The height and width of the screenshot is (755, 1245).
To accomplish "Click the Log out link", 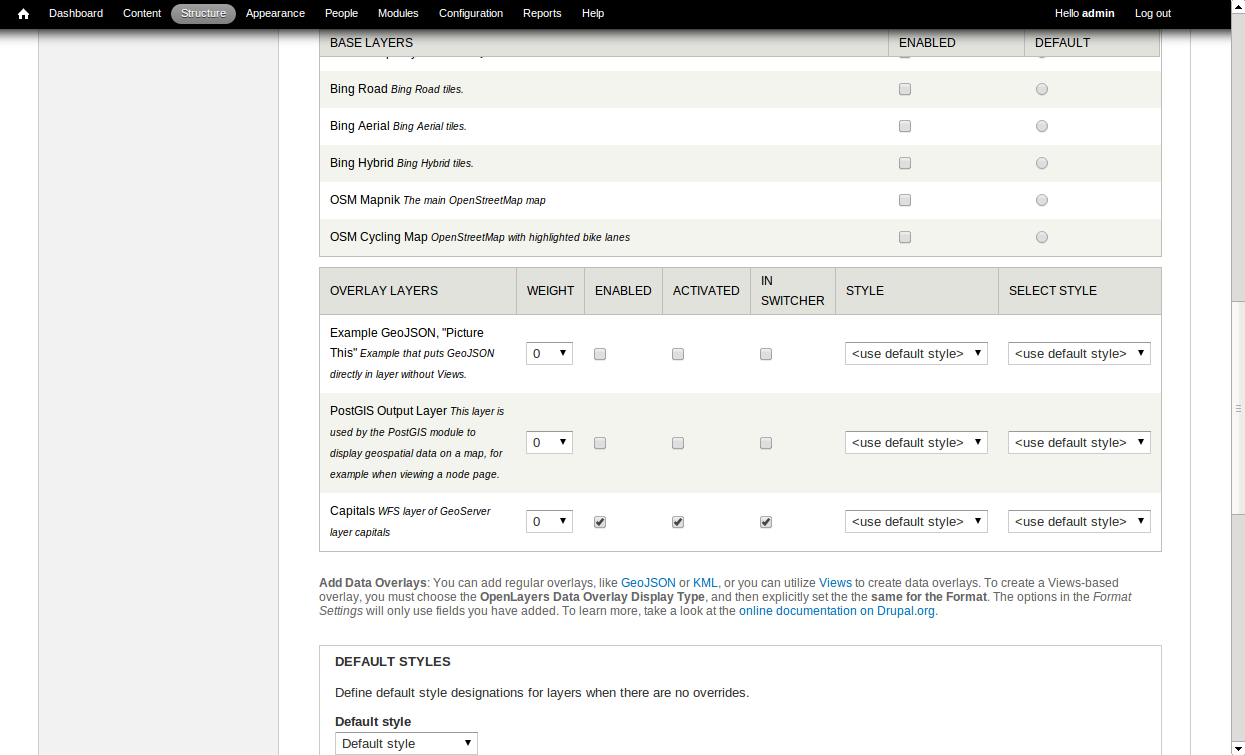I will [x=1153, y=13].
